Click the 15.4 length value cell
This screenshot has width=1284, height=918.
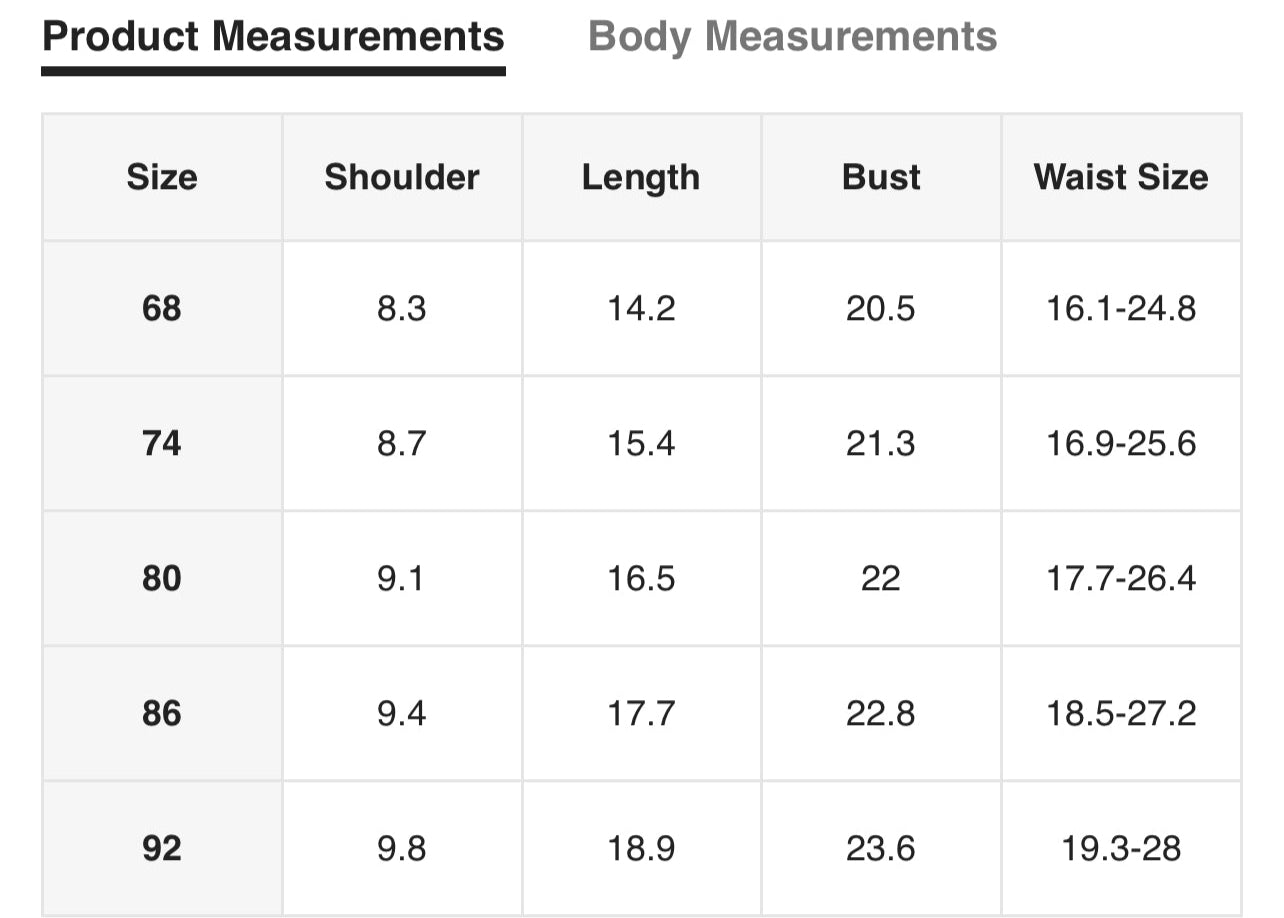(641, 443)
